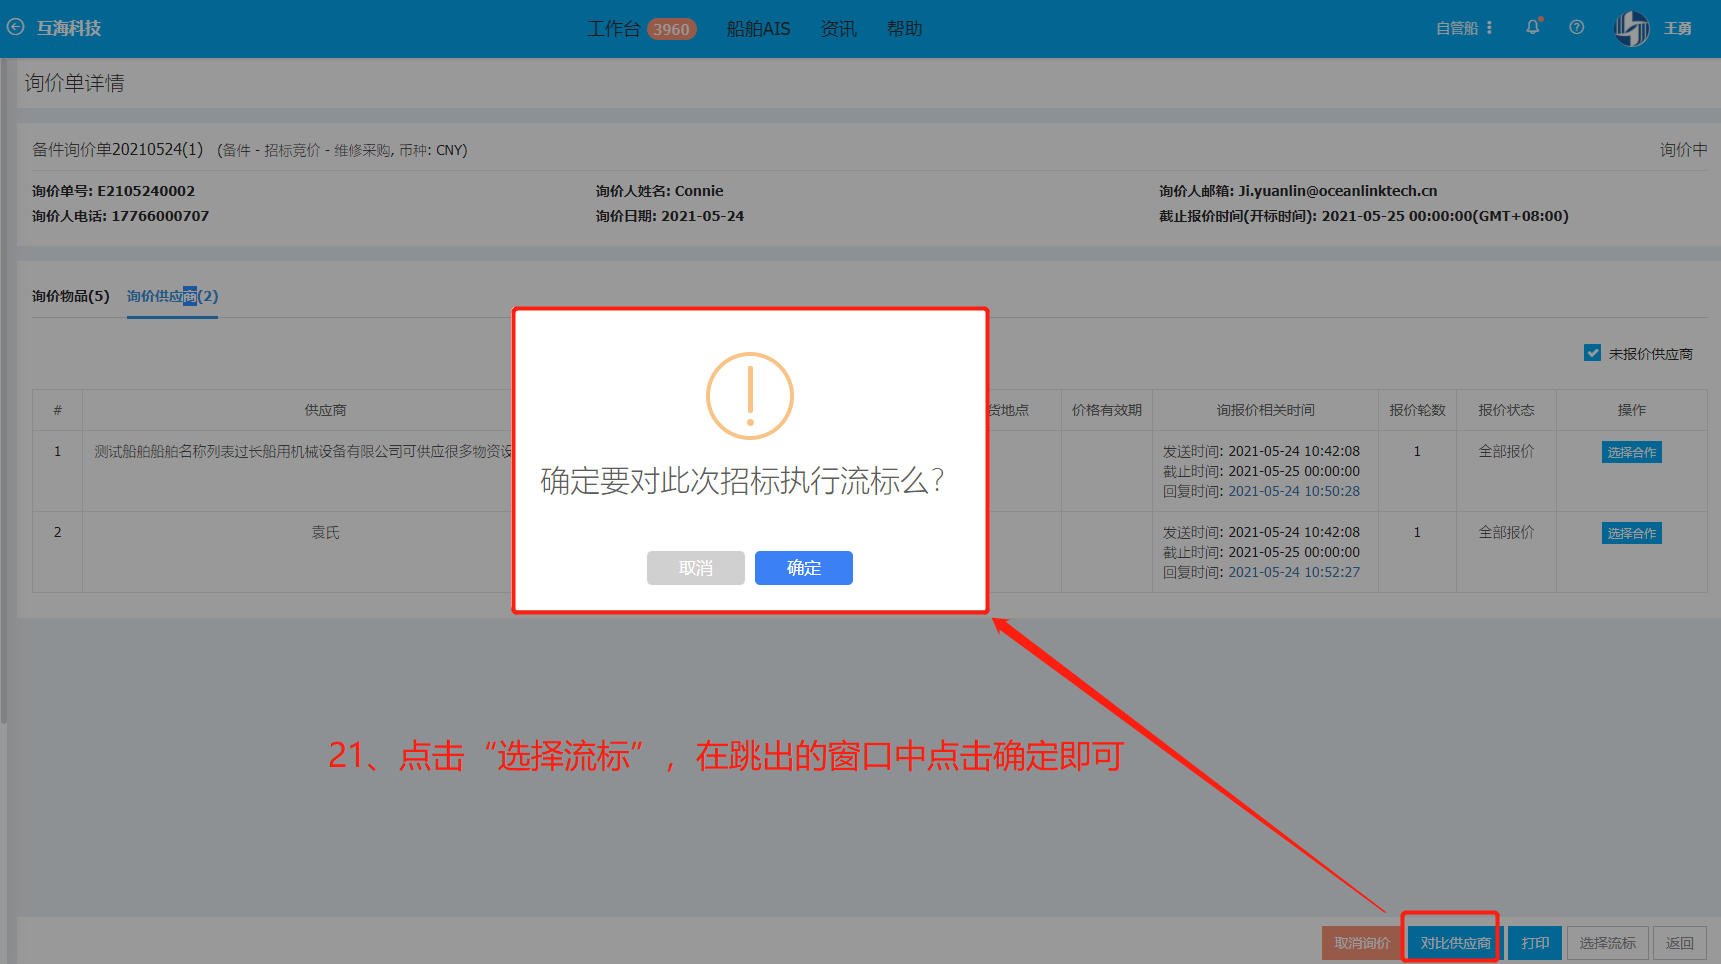Image resolution: width=1721 pixels, height=964 pixels.
Task: Open the 船舶AIS menu
Action: (x=758, y=29)
